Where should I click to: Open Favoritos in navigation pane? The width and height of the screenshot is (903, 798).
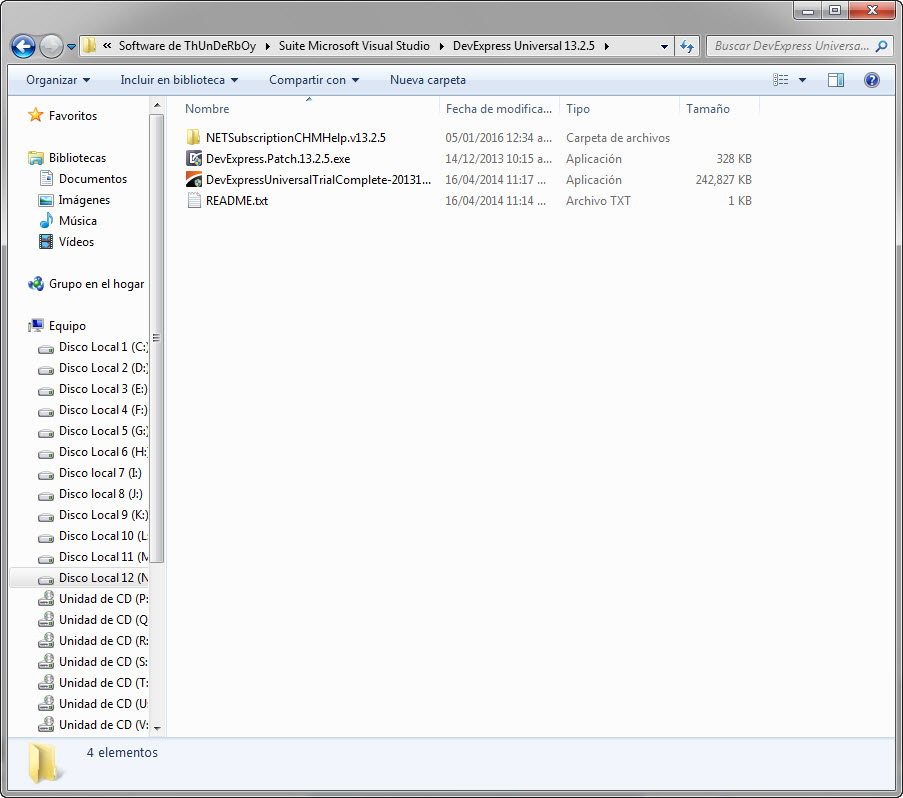(73, 116)
